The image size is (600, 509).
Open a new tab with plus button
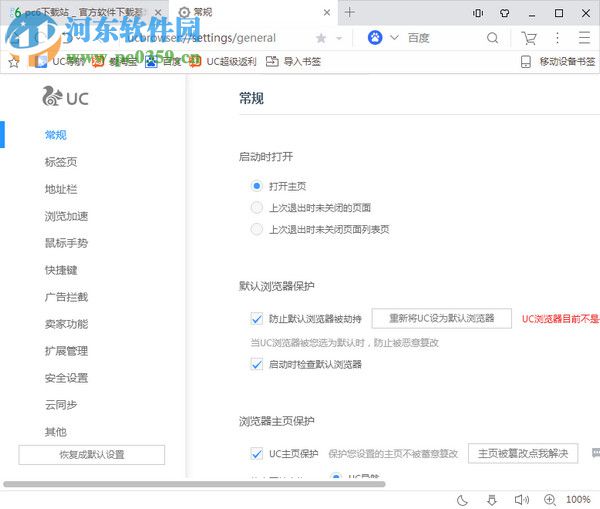(x=349, y=12)
